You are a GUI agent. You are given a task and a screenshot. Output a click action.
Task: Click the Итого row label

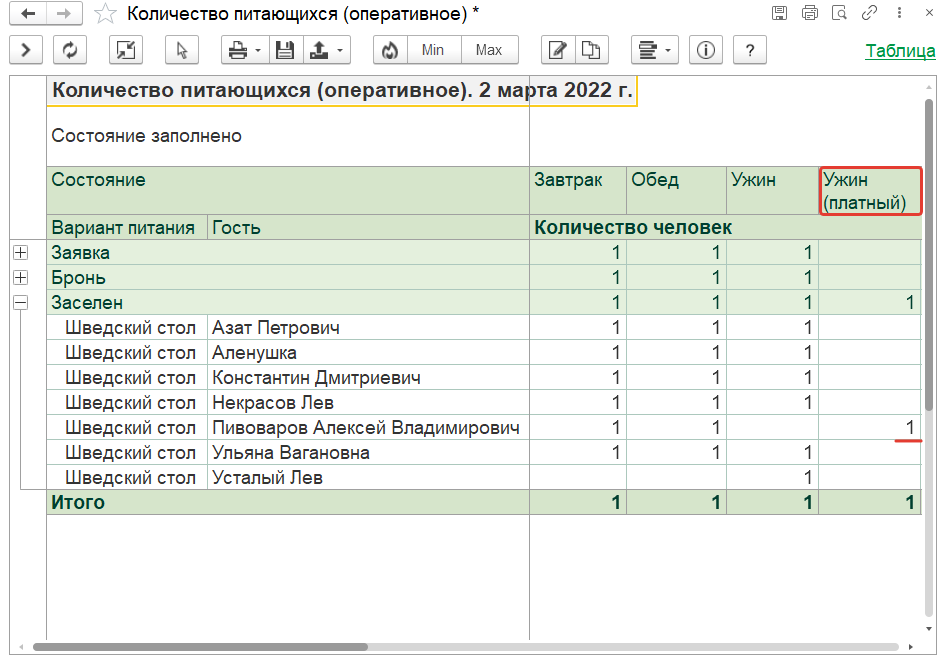pos(78,502)
